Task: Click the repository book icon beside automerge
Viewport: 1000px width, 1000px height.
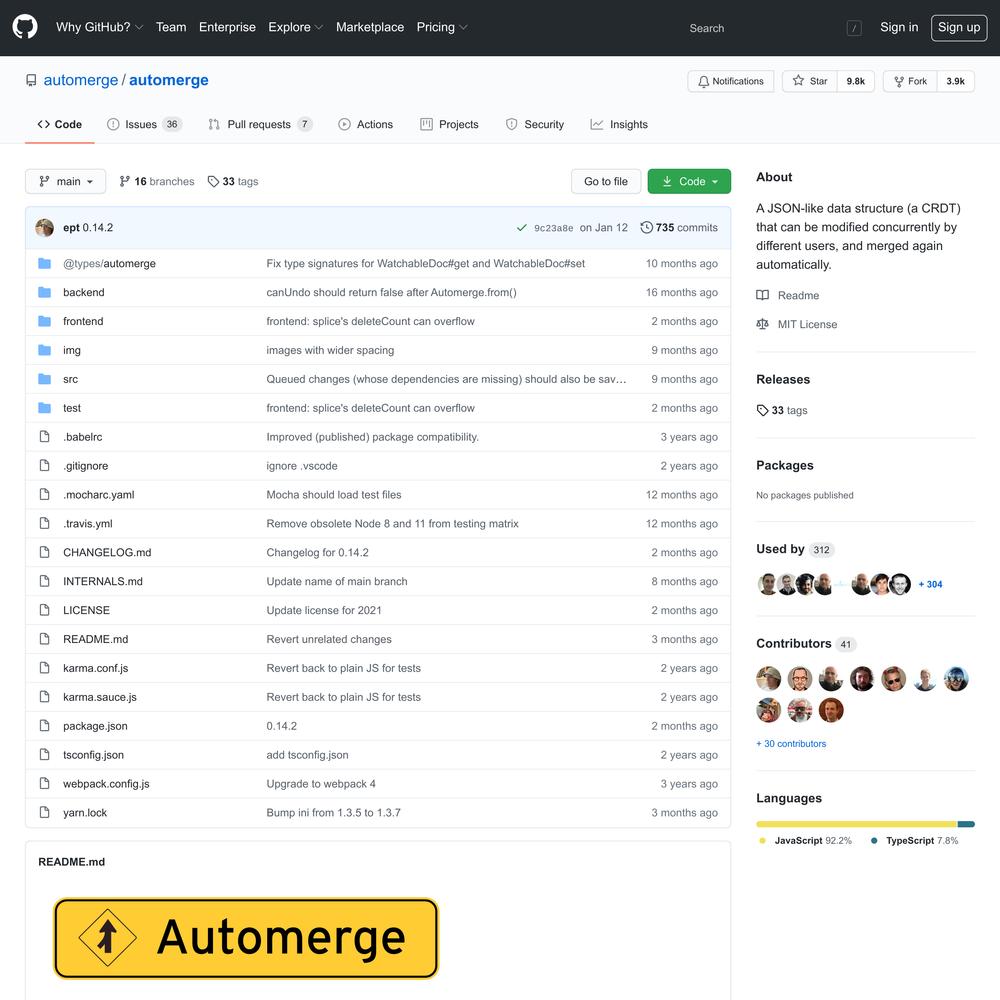Action: pos(31,80)
